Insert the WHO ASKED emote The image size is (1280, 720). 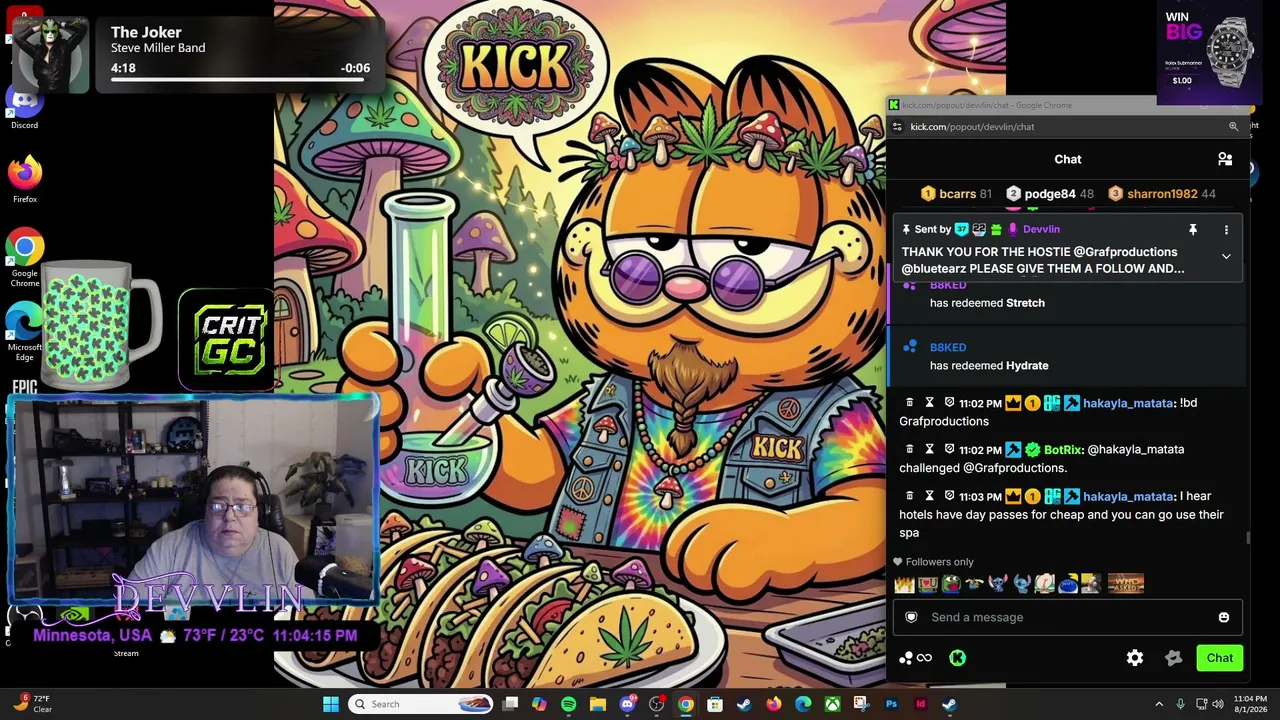(x=1125, y=583)
